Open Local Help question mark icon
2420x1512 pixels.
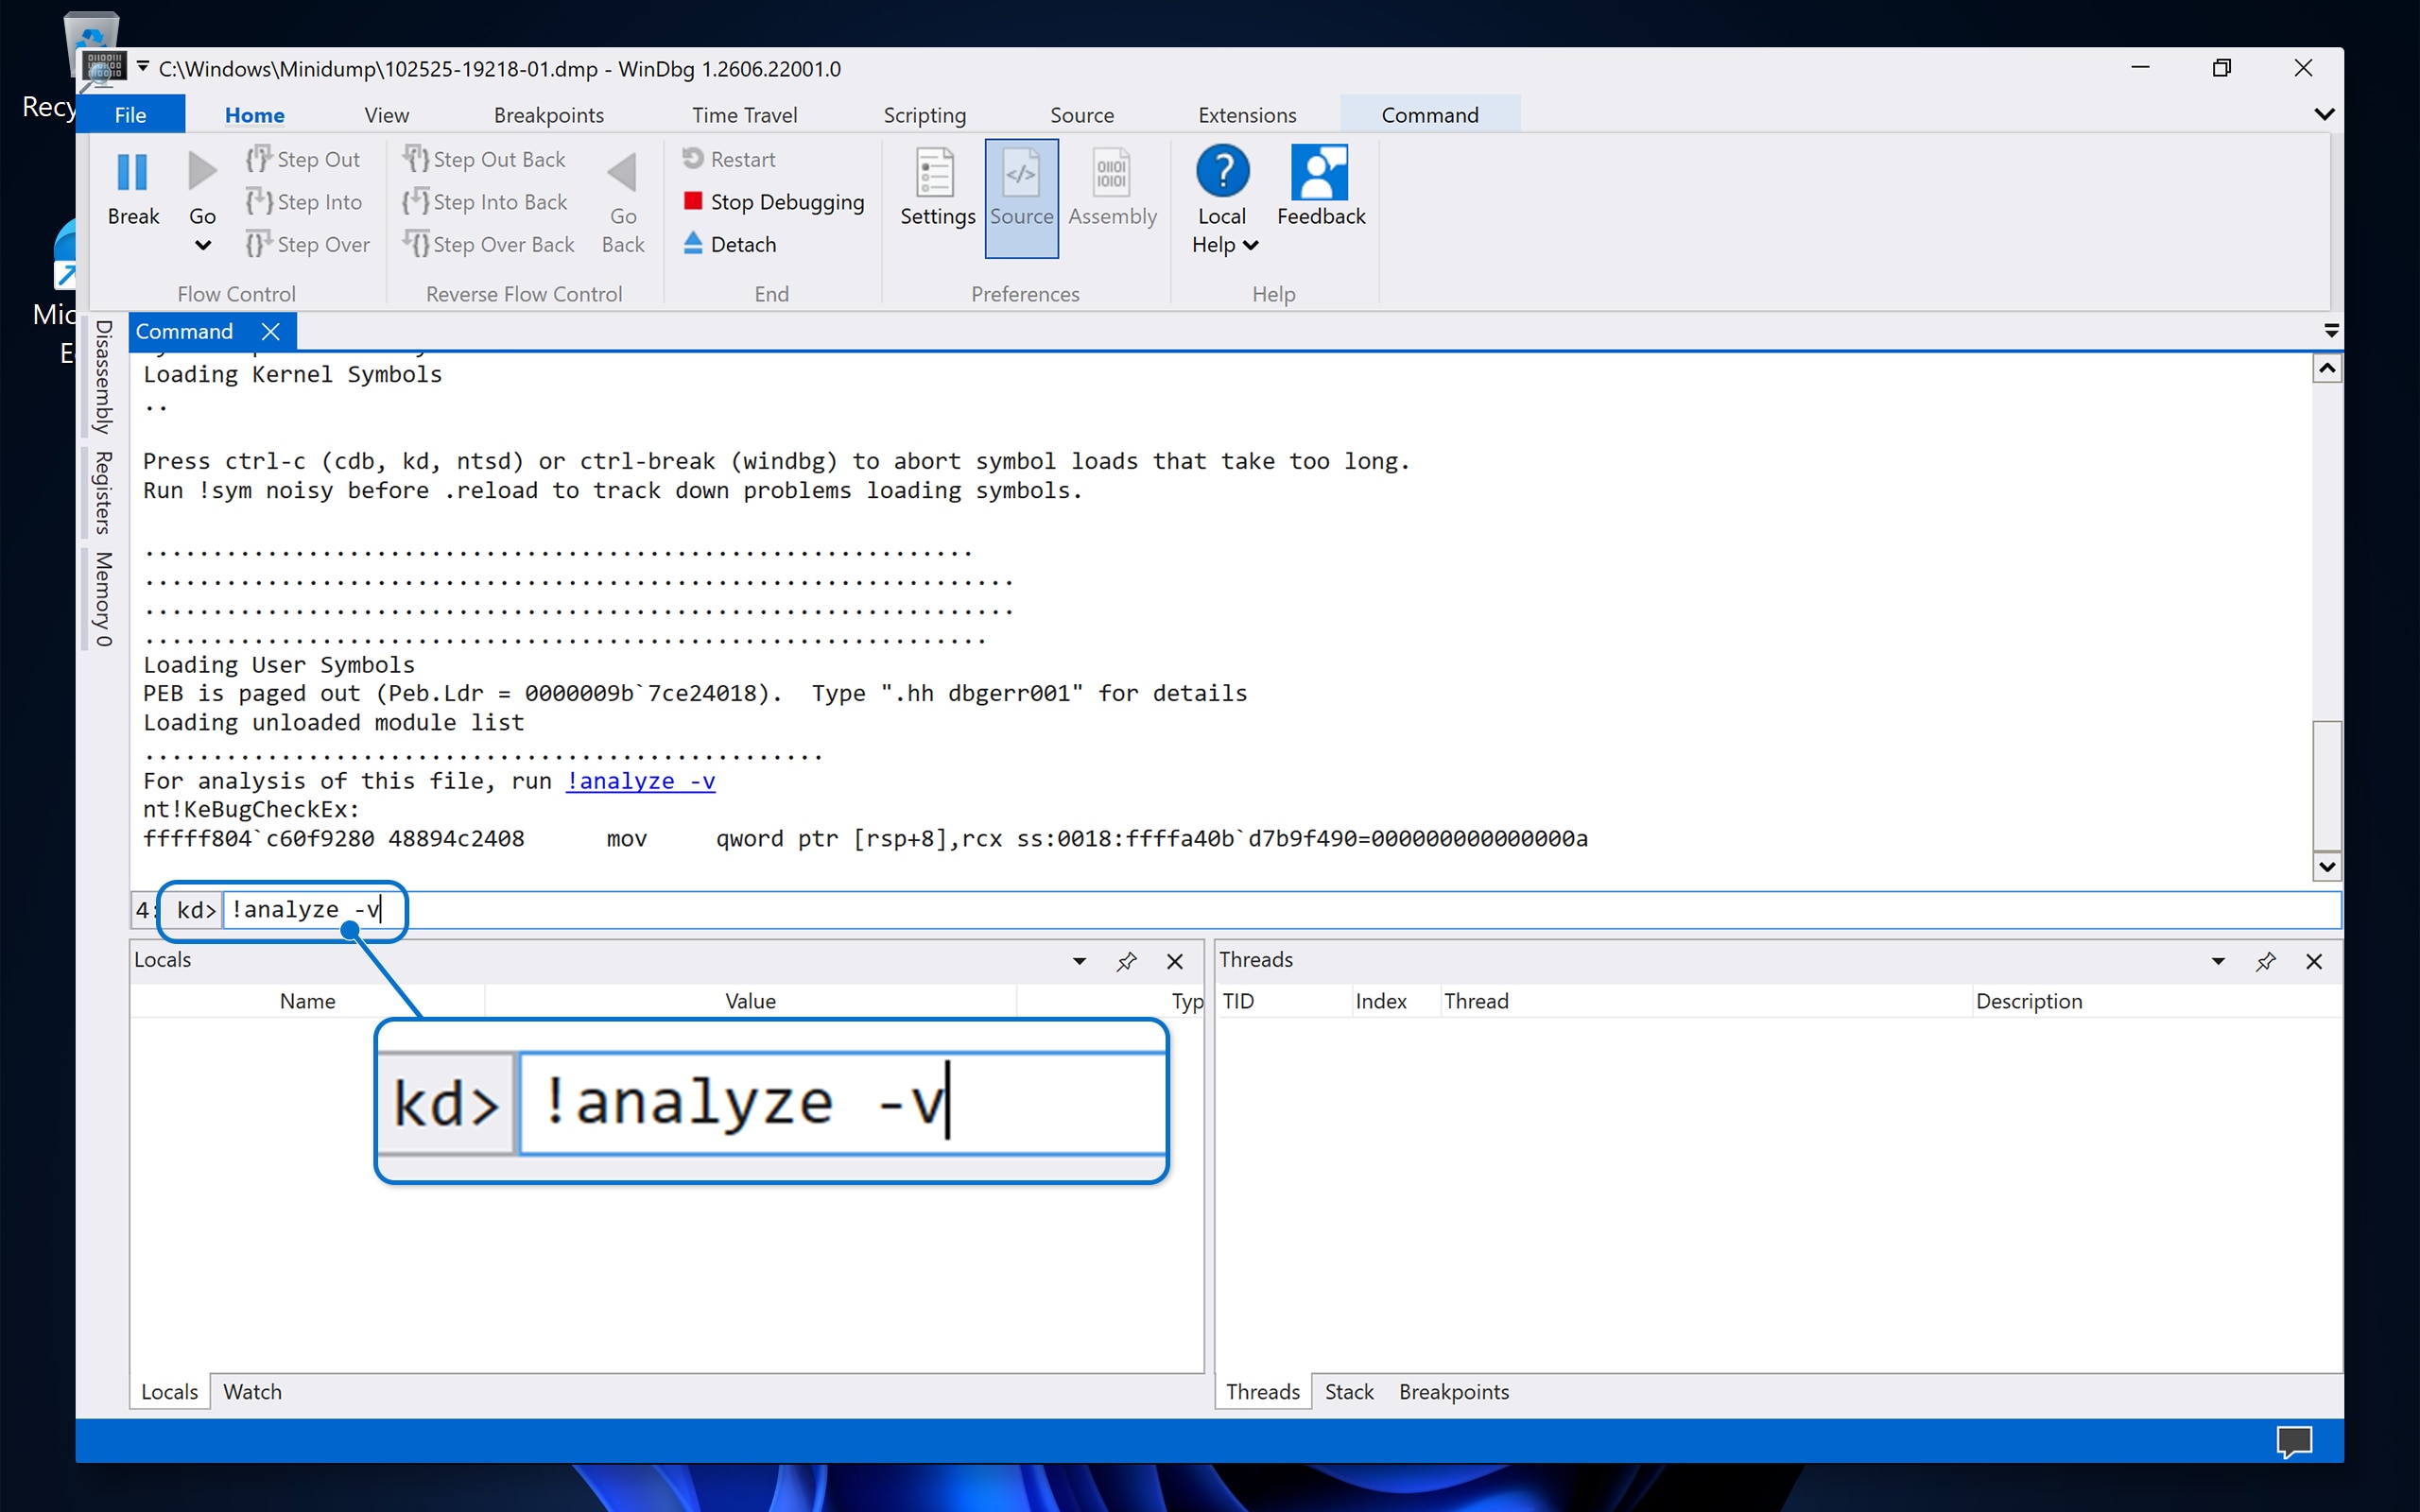coord(1222,171)
